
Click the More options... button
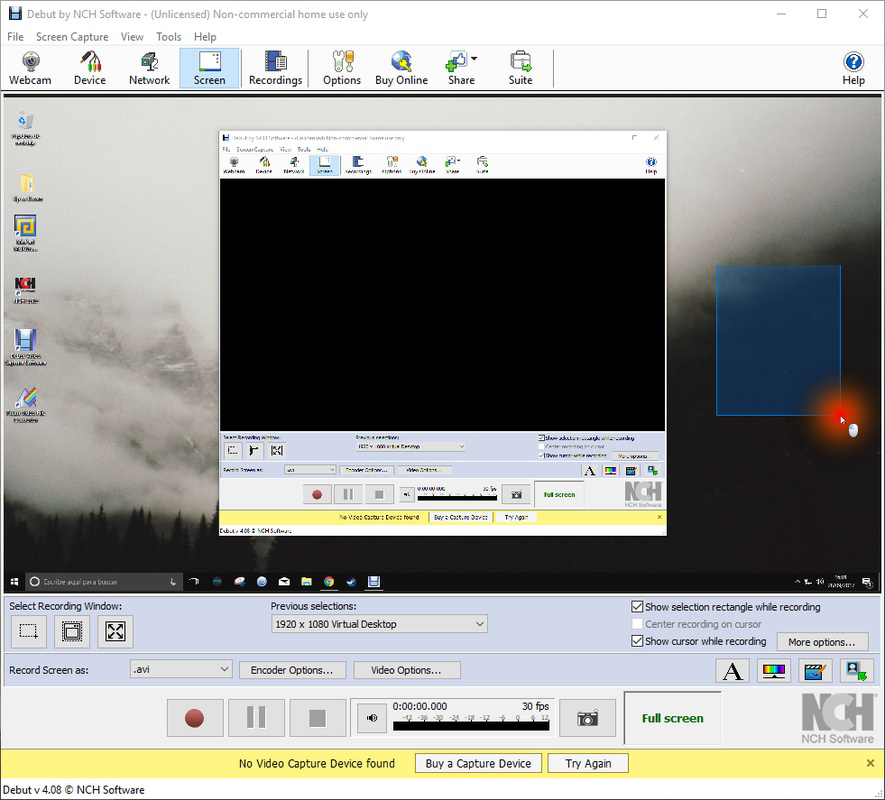(x=822, y=642)
